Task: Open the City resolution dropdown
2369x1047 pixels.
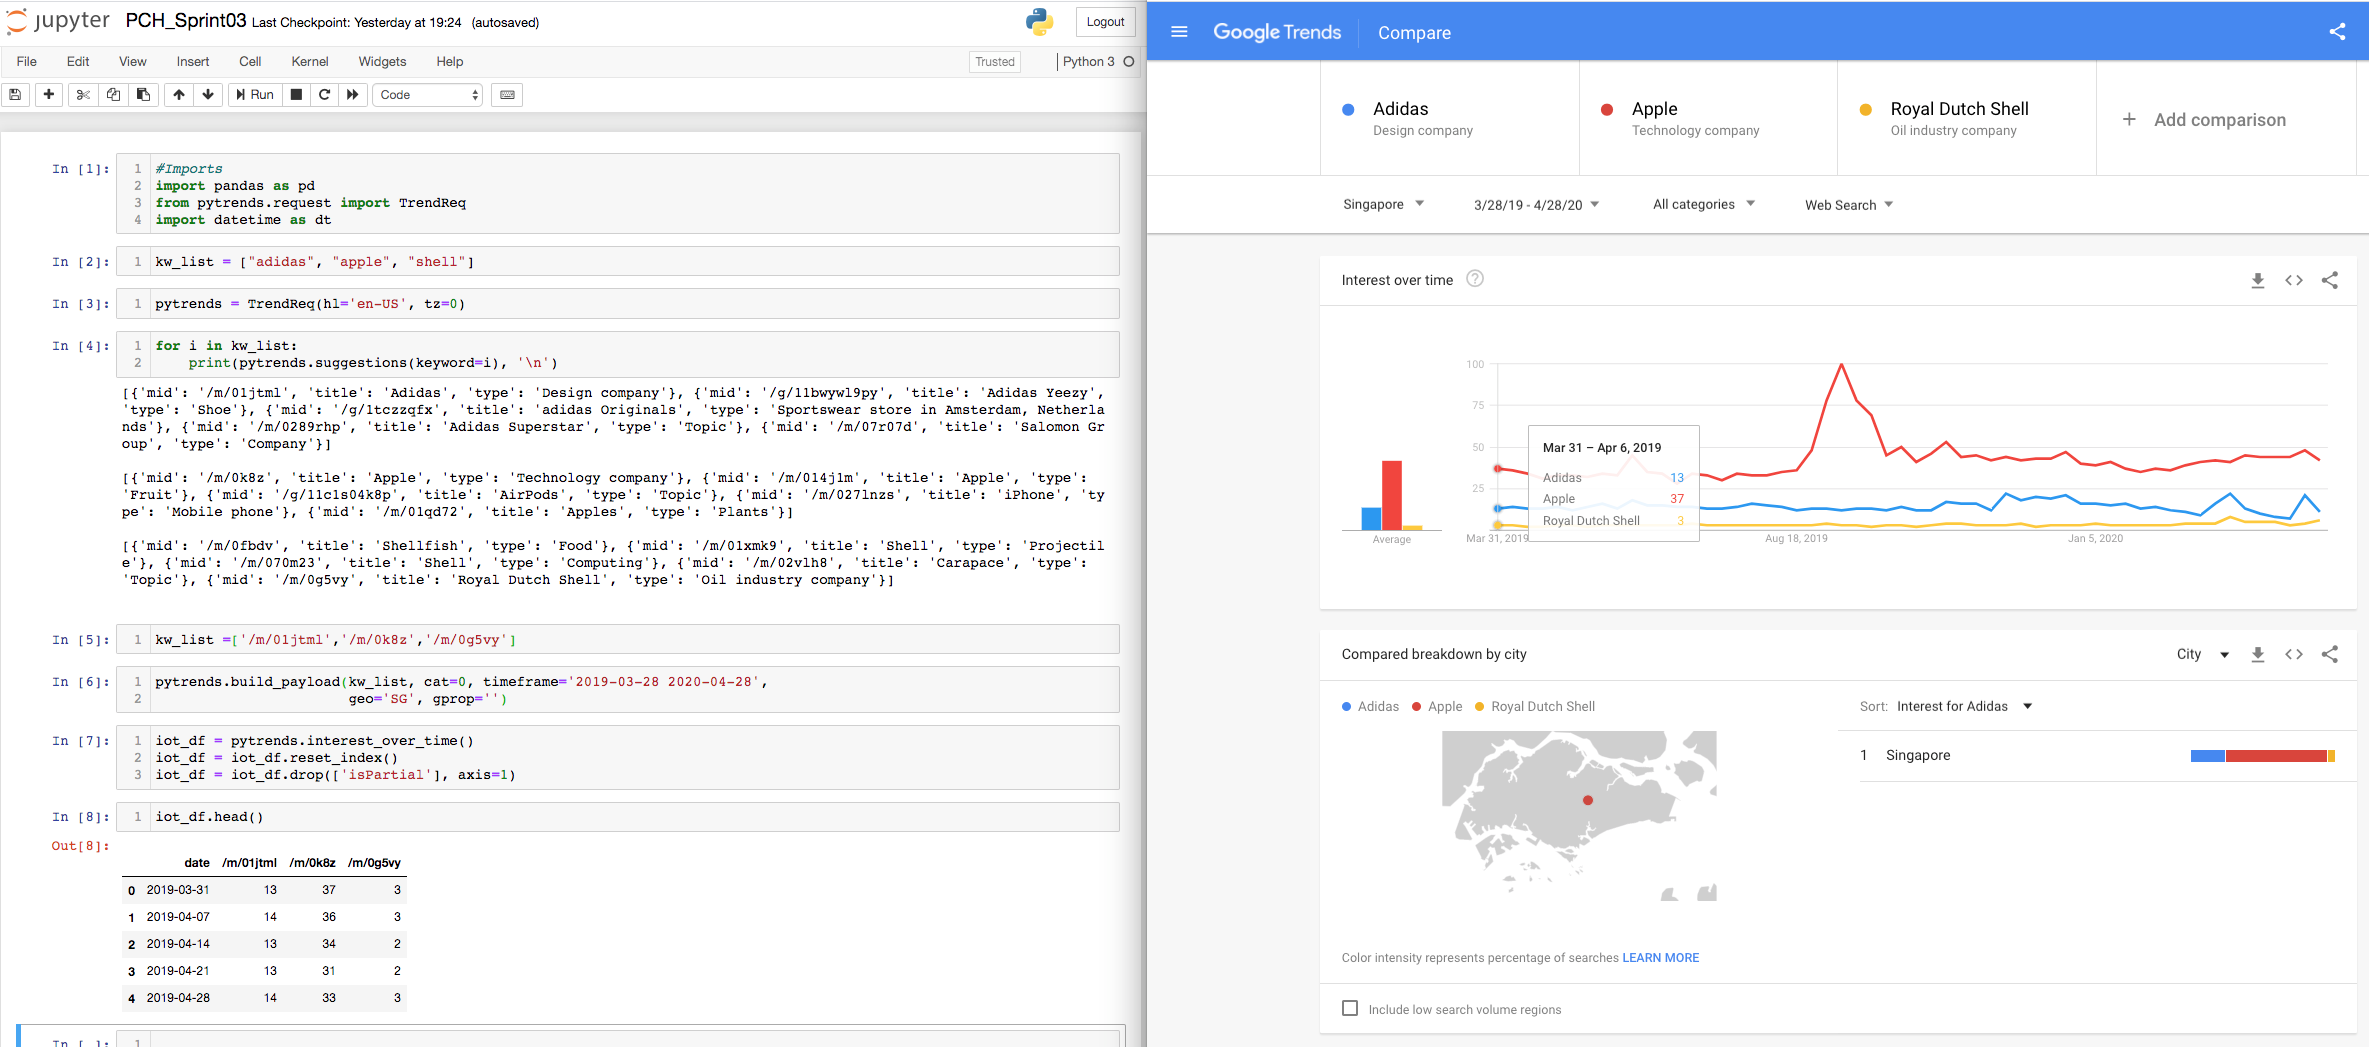Action: [2202, 654]
